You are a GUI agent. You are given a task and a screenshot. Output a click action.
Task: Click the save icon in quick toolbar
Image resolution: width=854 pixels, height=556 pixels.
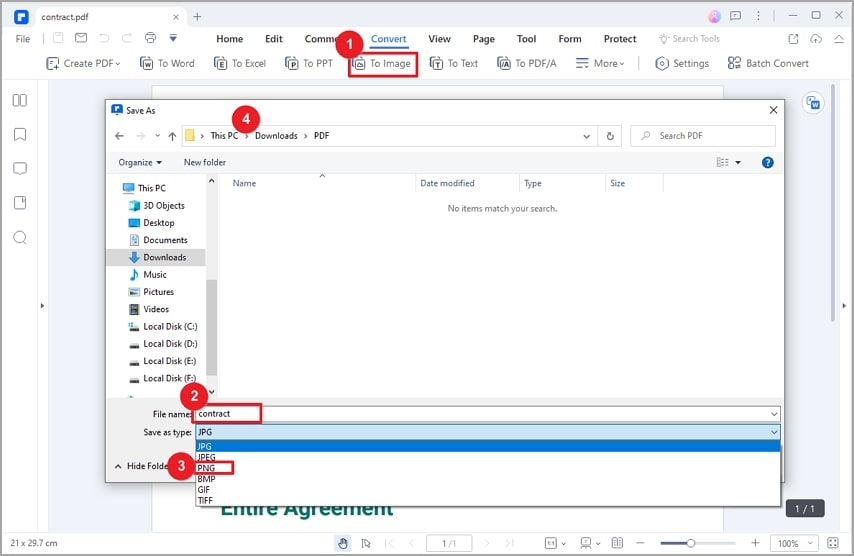pyautogui.click(x=58, y=38)
